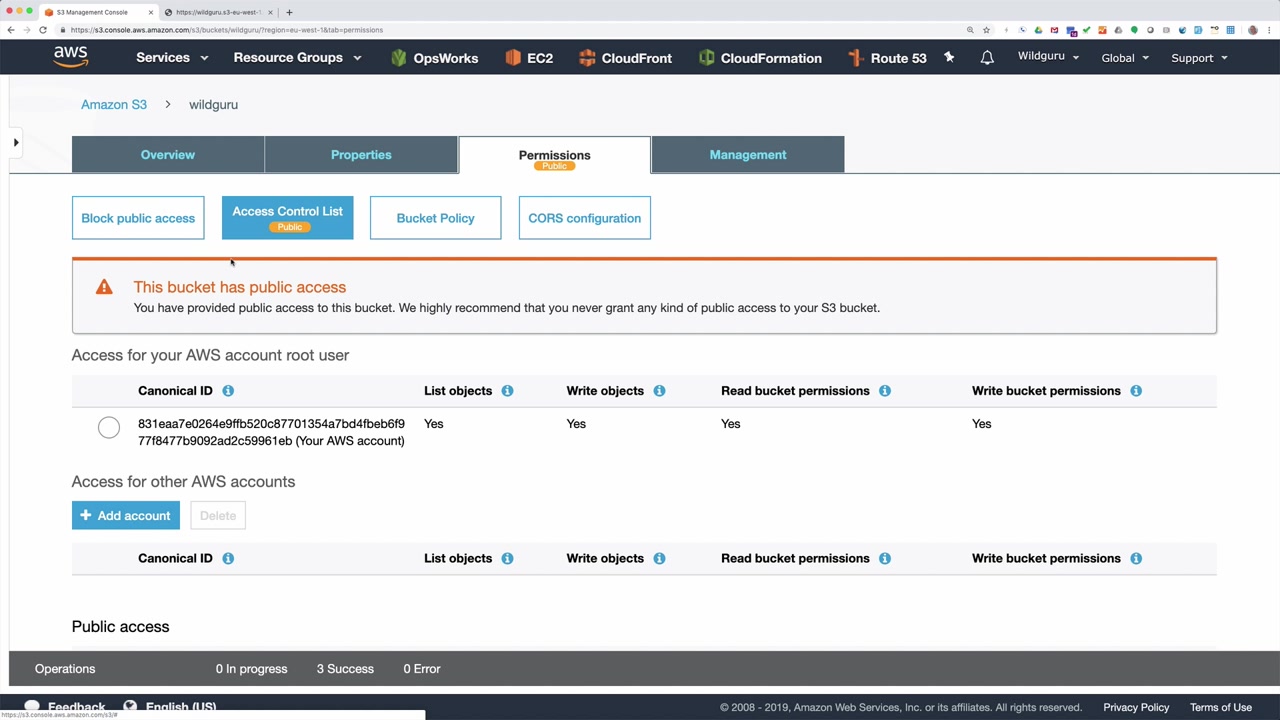Click Write bucket permissions info for other accounts
The image size is (1280, 720).
point(1136,558)
